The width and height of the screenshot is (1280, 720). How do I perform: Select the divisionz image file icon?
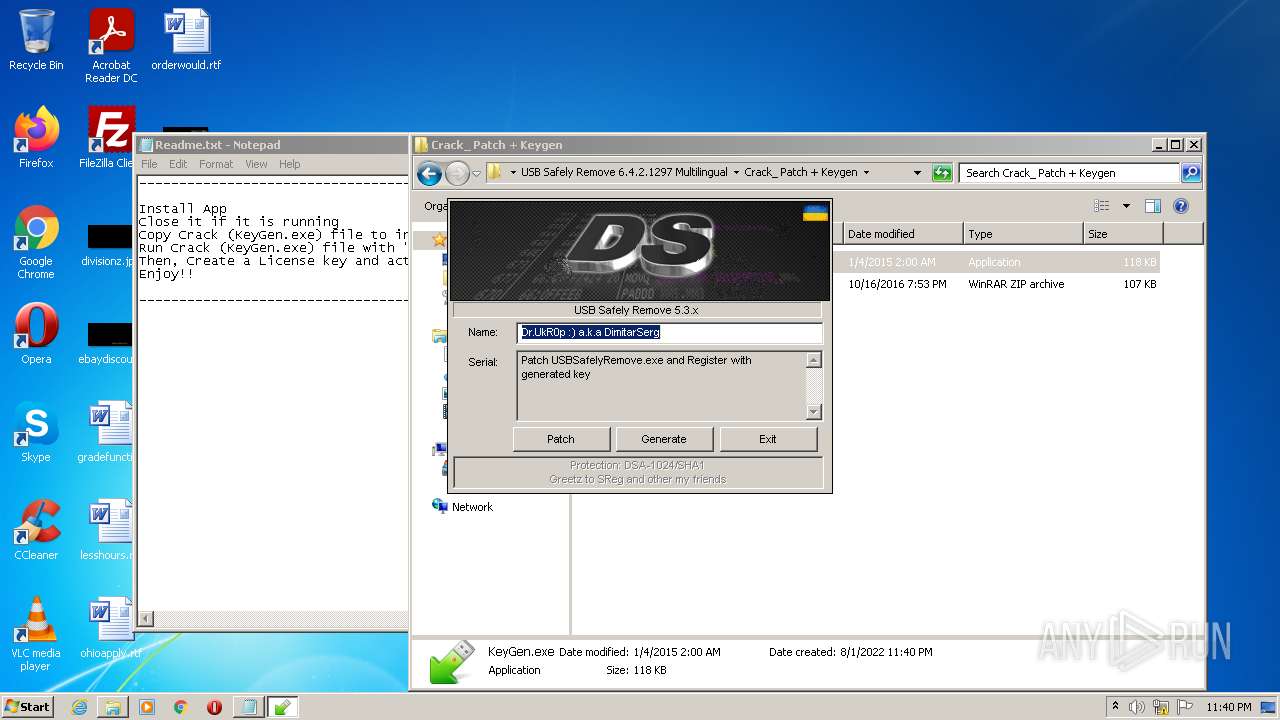tap(109, 246)
